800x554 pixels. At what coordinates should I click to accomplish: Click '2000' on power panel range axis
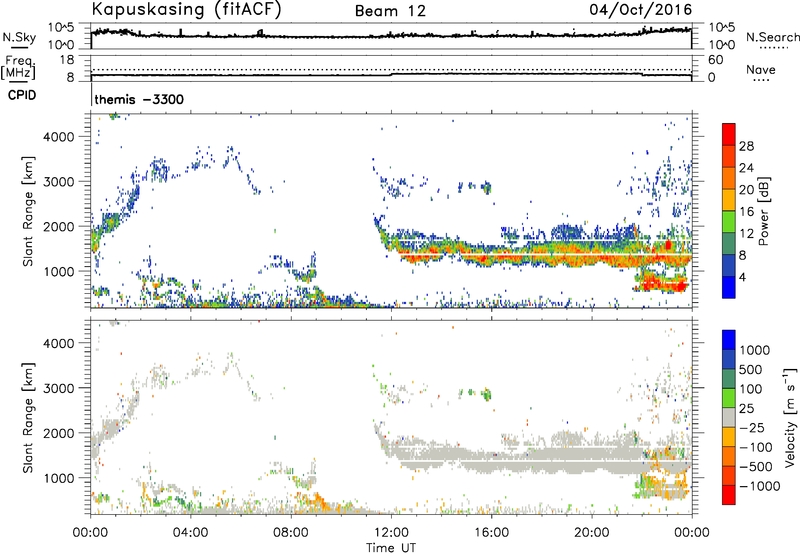click(x=59, y=226)
